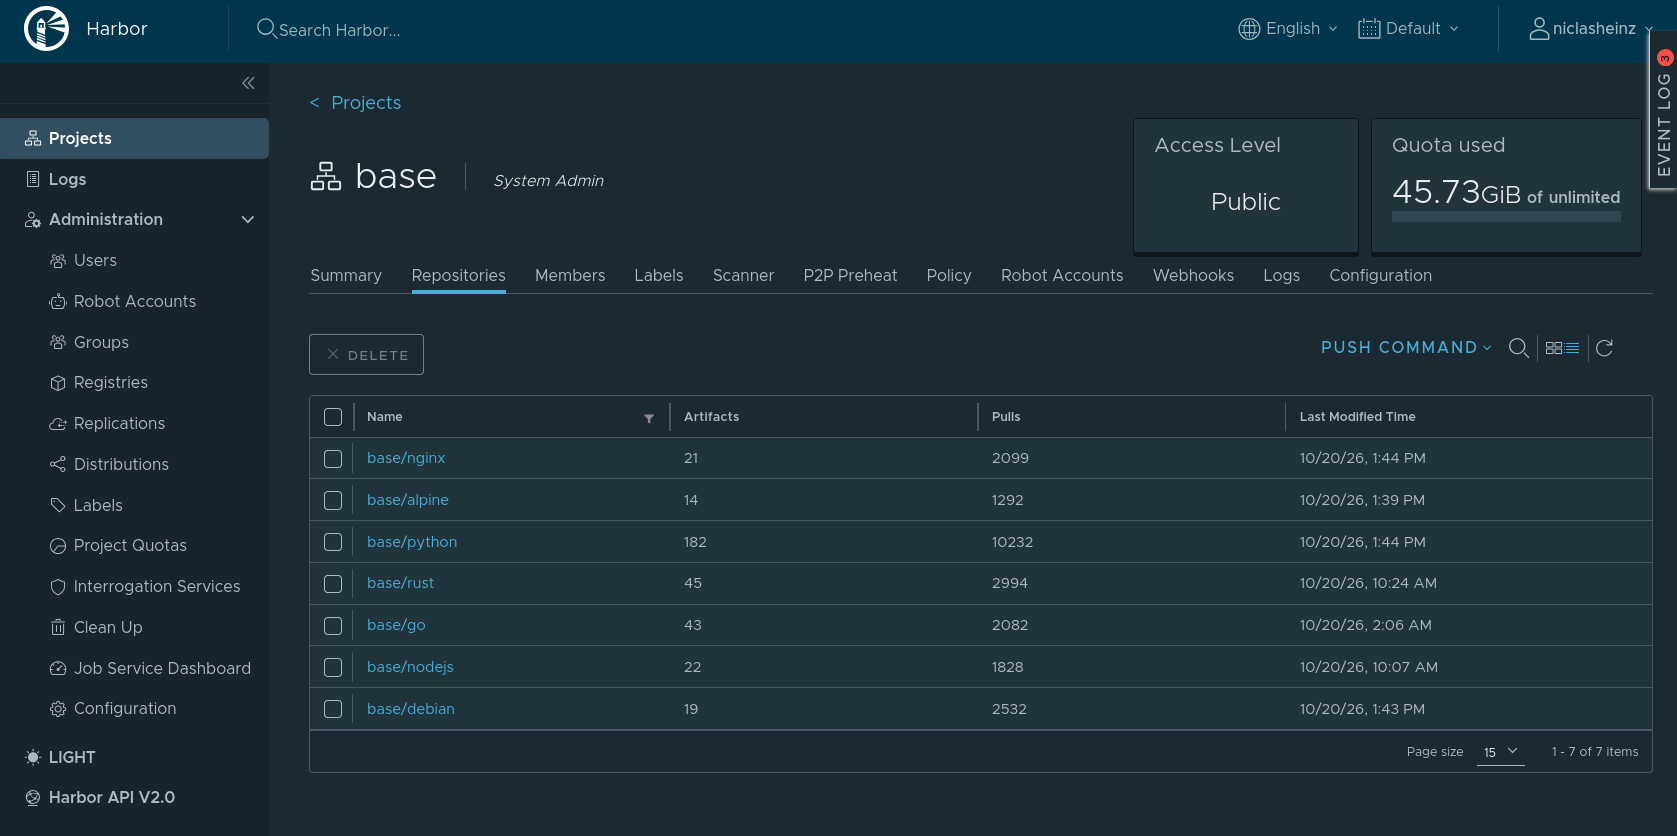
Task: Click the Registries sidebar icon
Action: pos(58,383)
